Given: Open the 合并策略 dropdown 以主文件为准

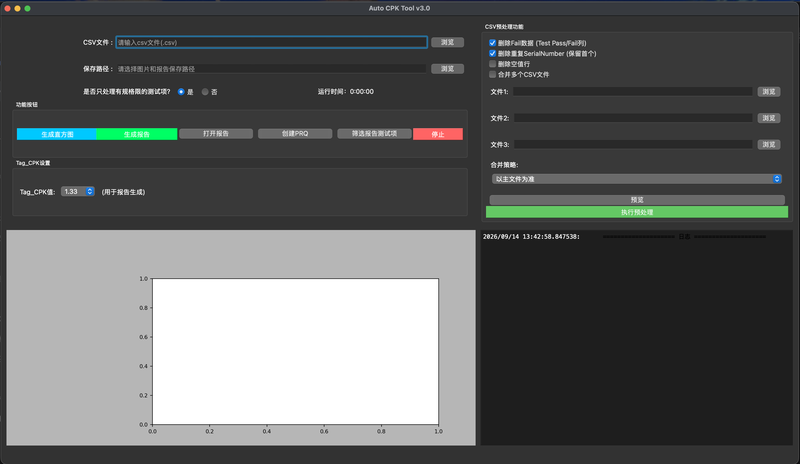Looking at the screenshot, I should 637,179.
